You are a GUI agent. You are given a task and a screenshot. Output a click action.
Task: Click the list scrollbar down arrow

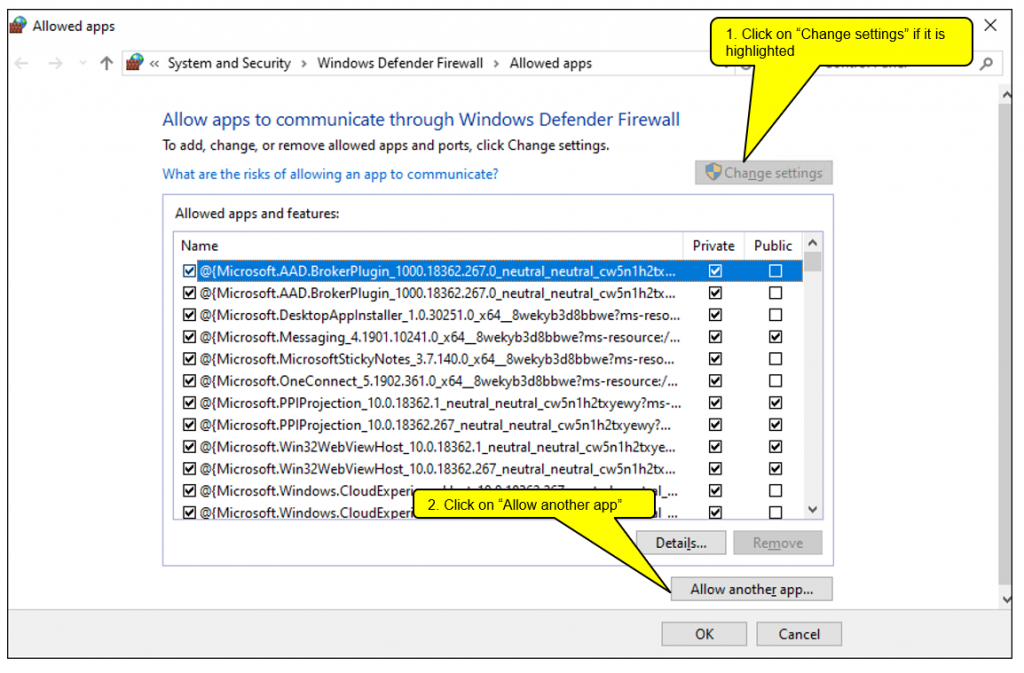812,510
